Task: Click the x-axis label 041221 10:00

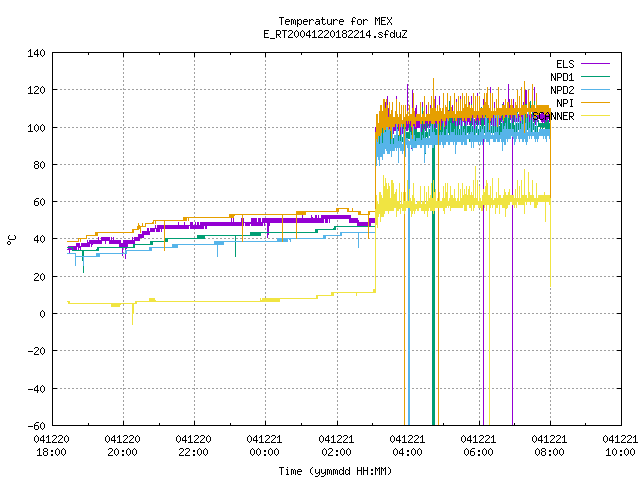Action: pos(620,446)
